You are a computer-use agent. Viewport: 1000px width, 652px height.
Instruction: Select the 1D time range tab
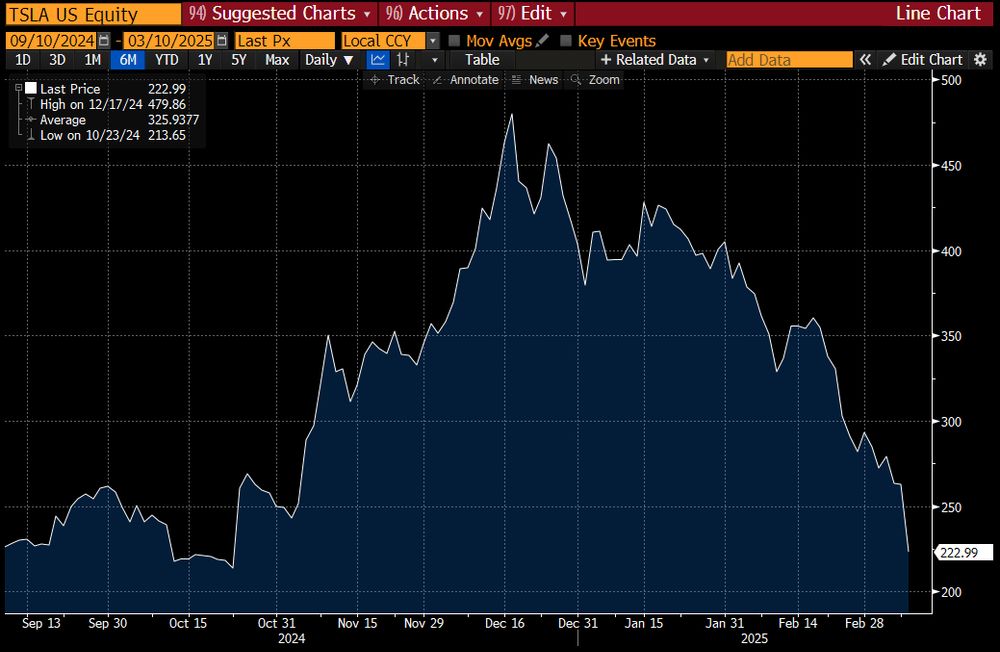22,60
